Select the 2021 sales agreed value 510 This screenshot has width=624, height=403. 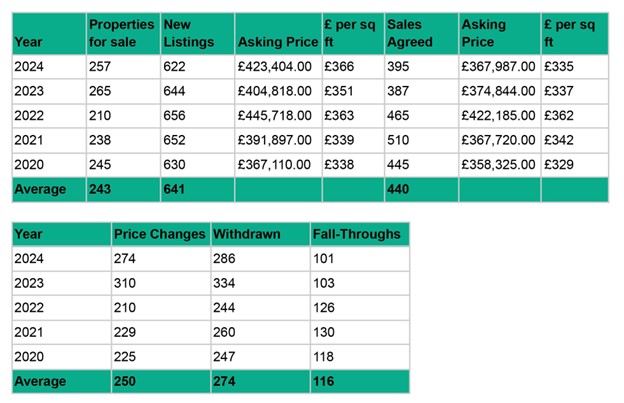400,141
